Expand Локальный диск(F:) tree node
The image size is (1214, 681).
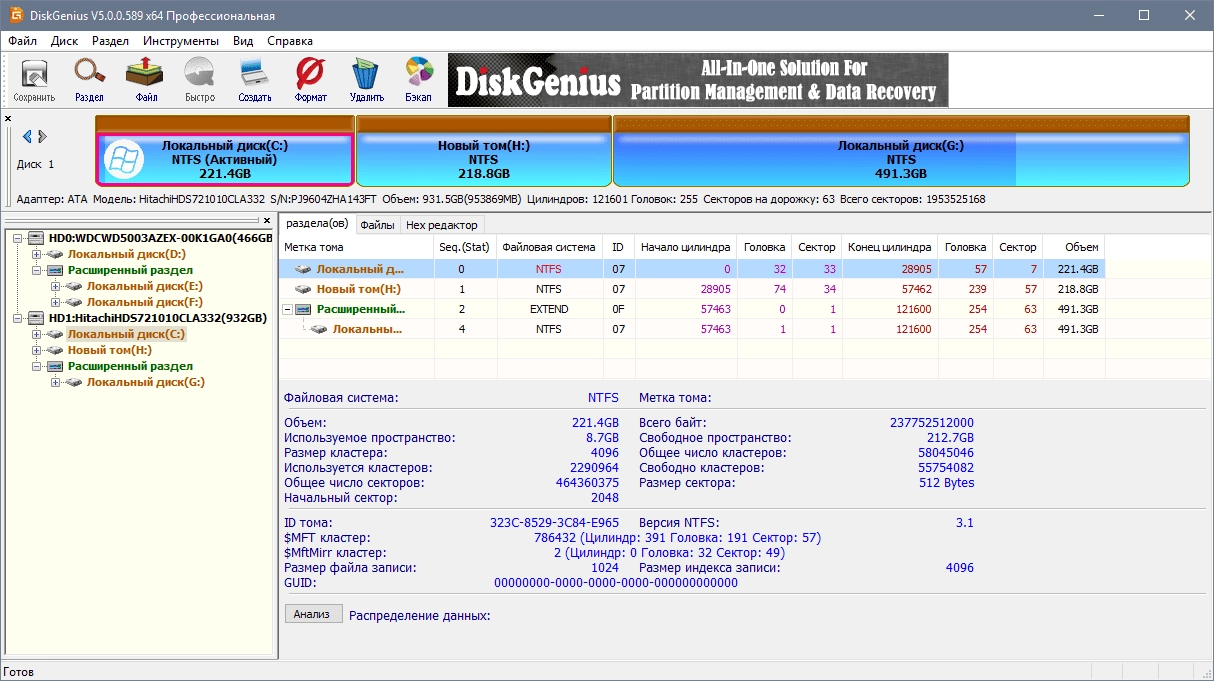(56, 302)
